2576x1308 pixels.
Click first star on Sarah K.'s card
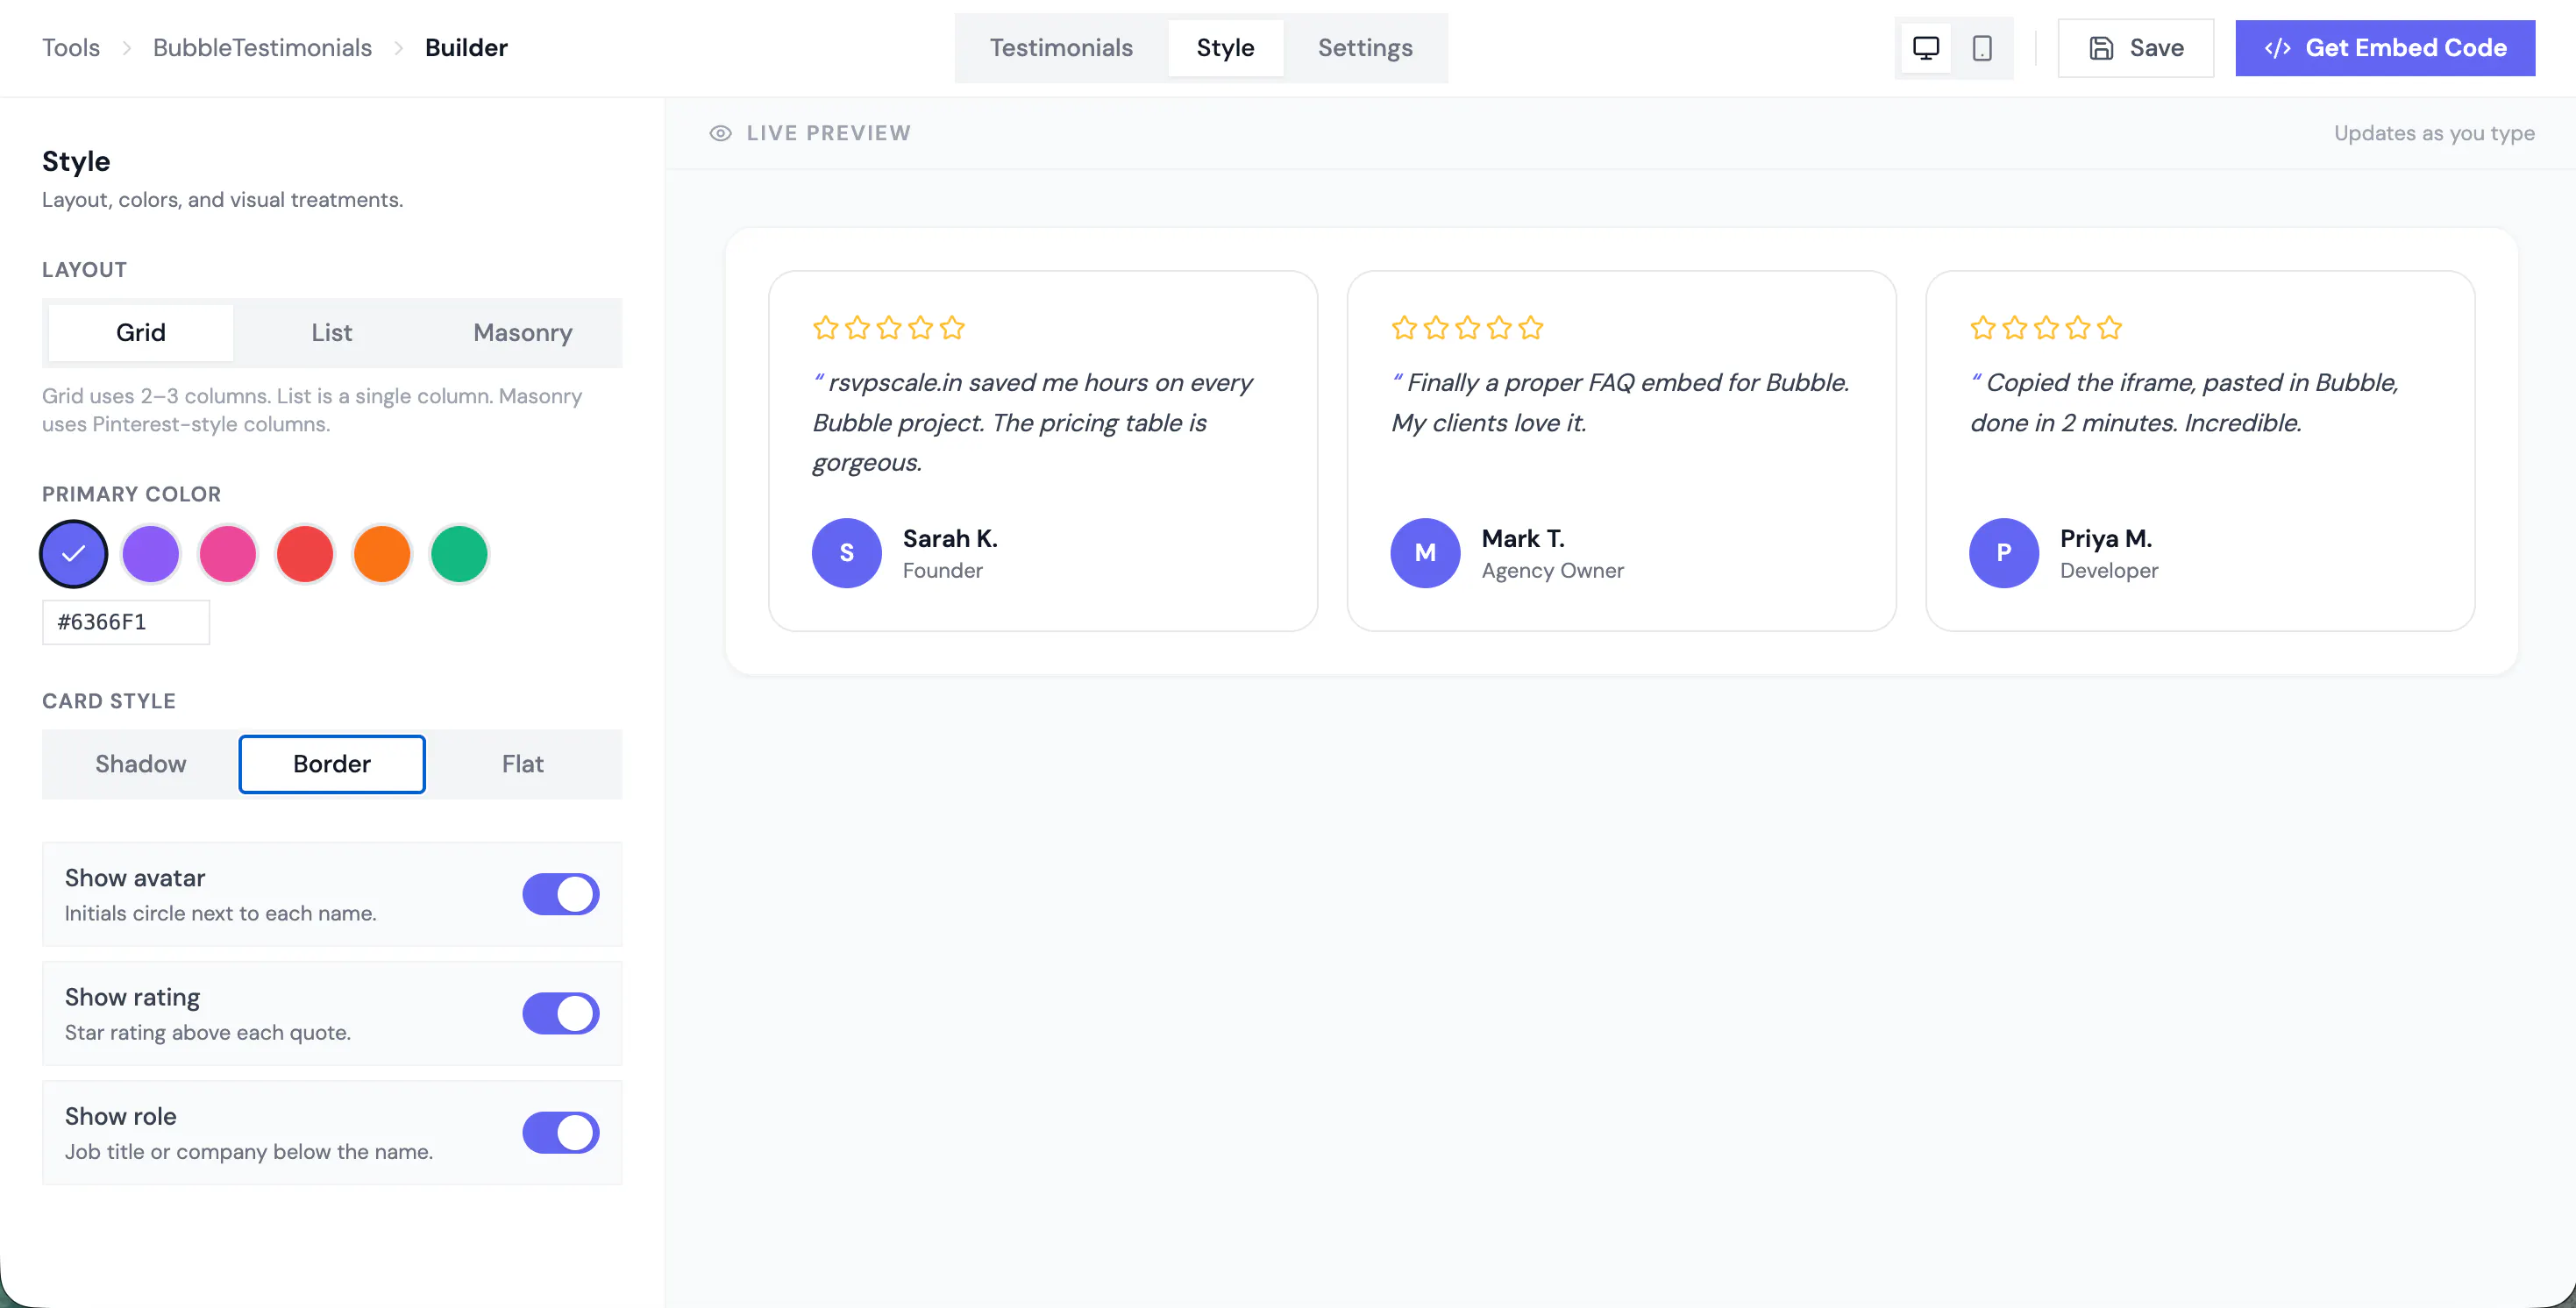[x=825, y=327]
